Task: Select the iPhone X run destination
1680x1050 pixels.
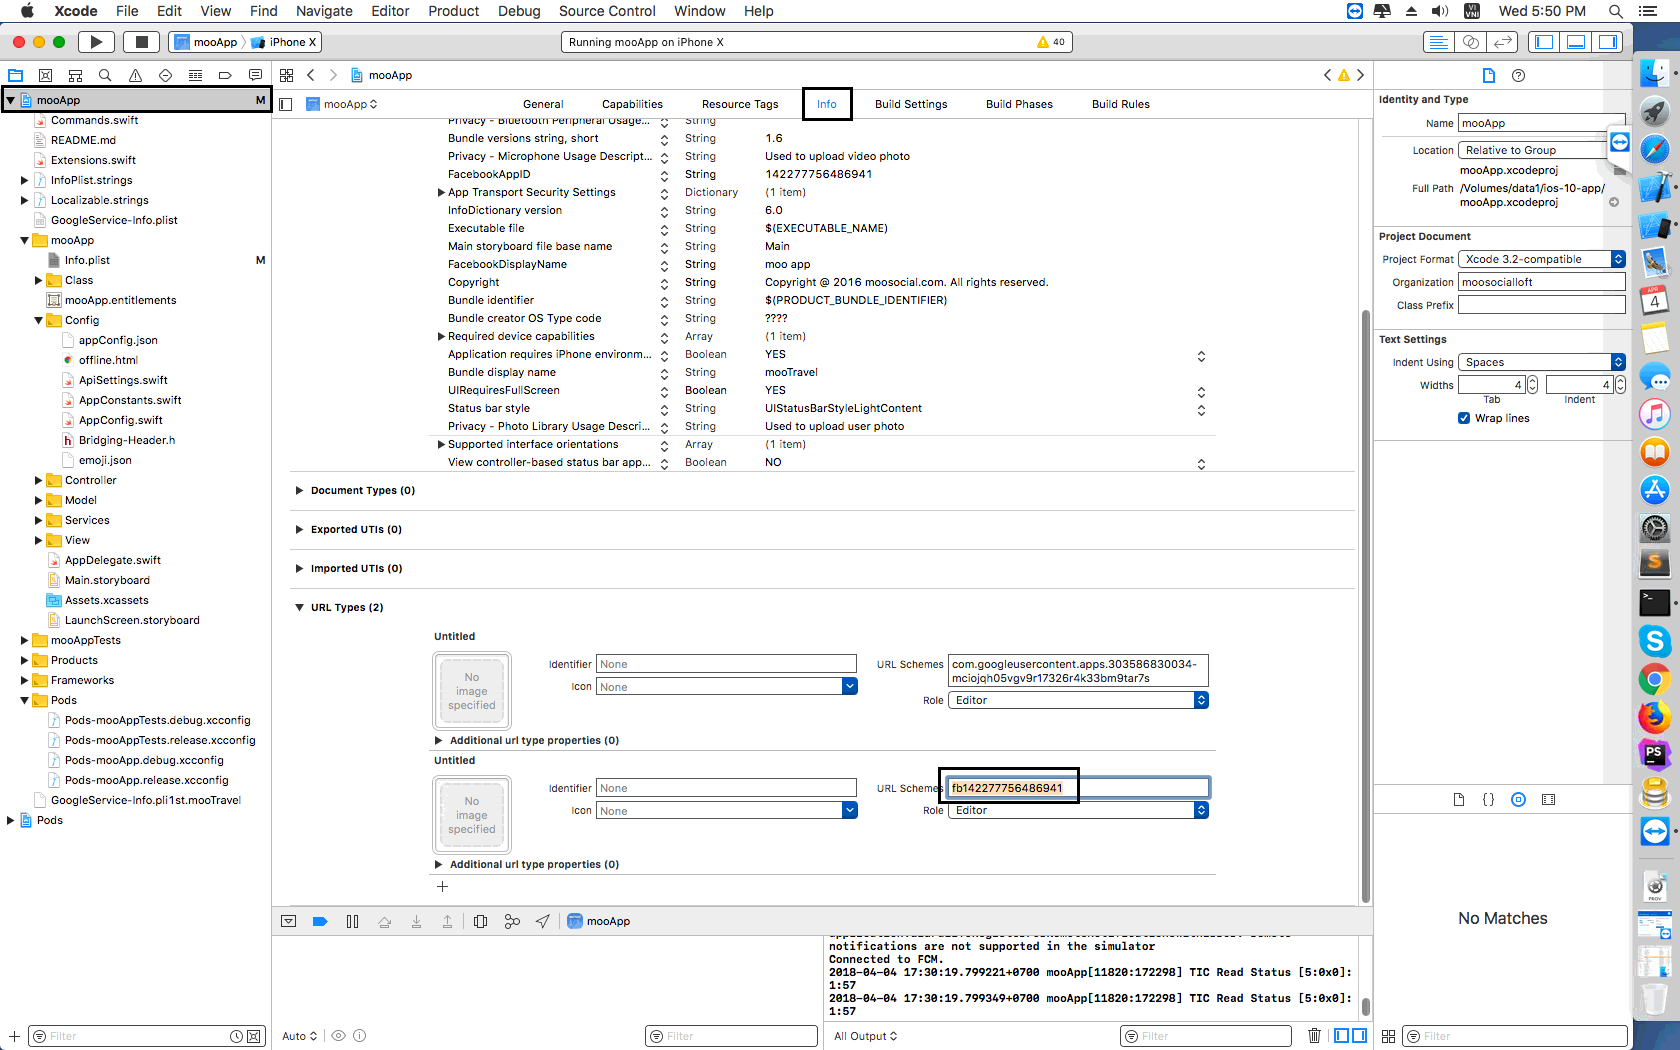Action: click(285, 42)
